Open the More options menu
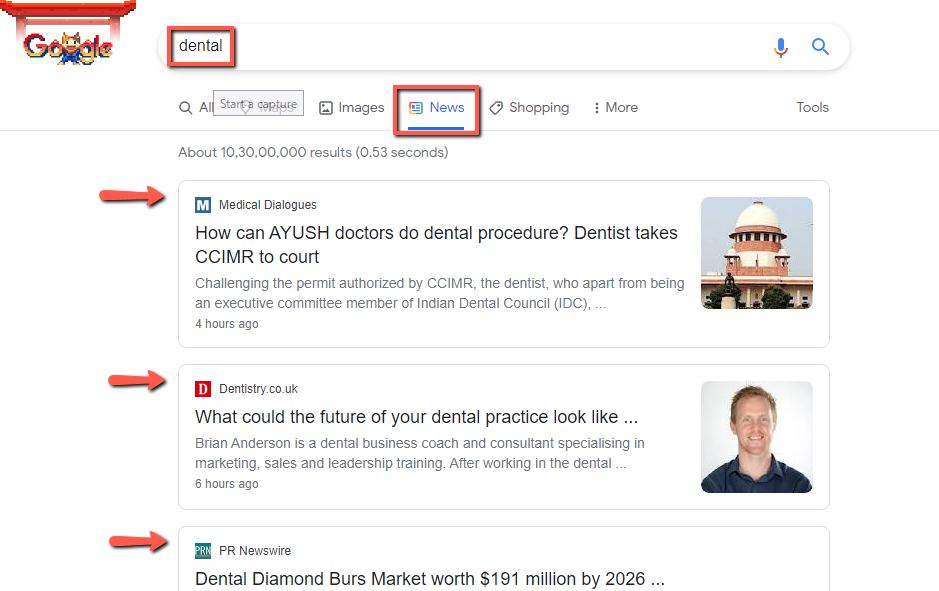Viewport: 939px width, 591px height. (x=614, y=107)
